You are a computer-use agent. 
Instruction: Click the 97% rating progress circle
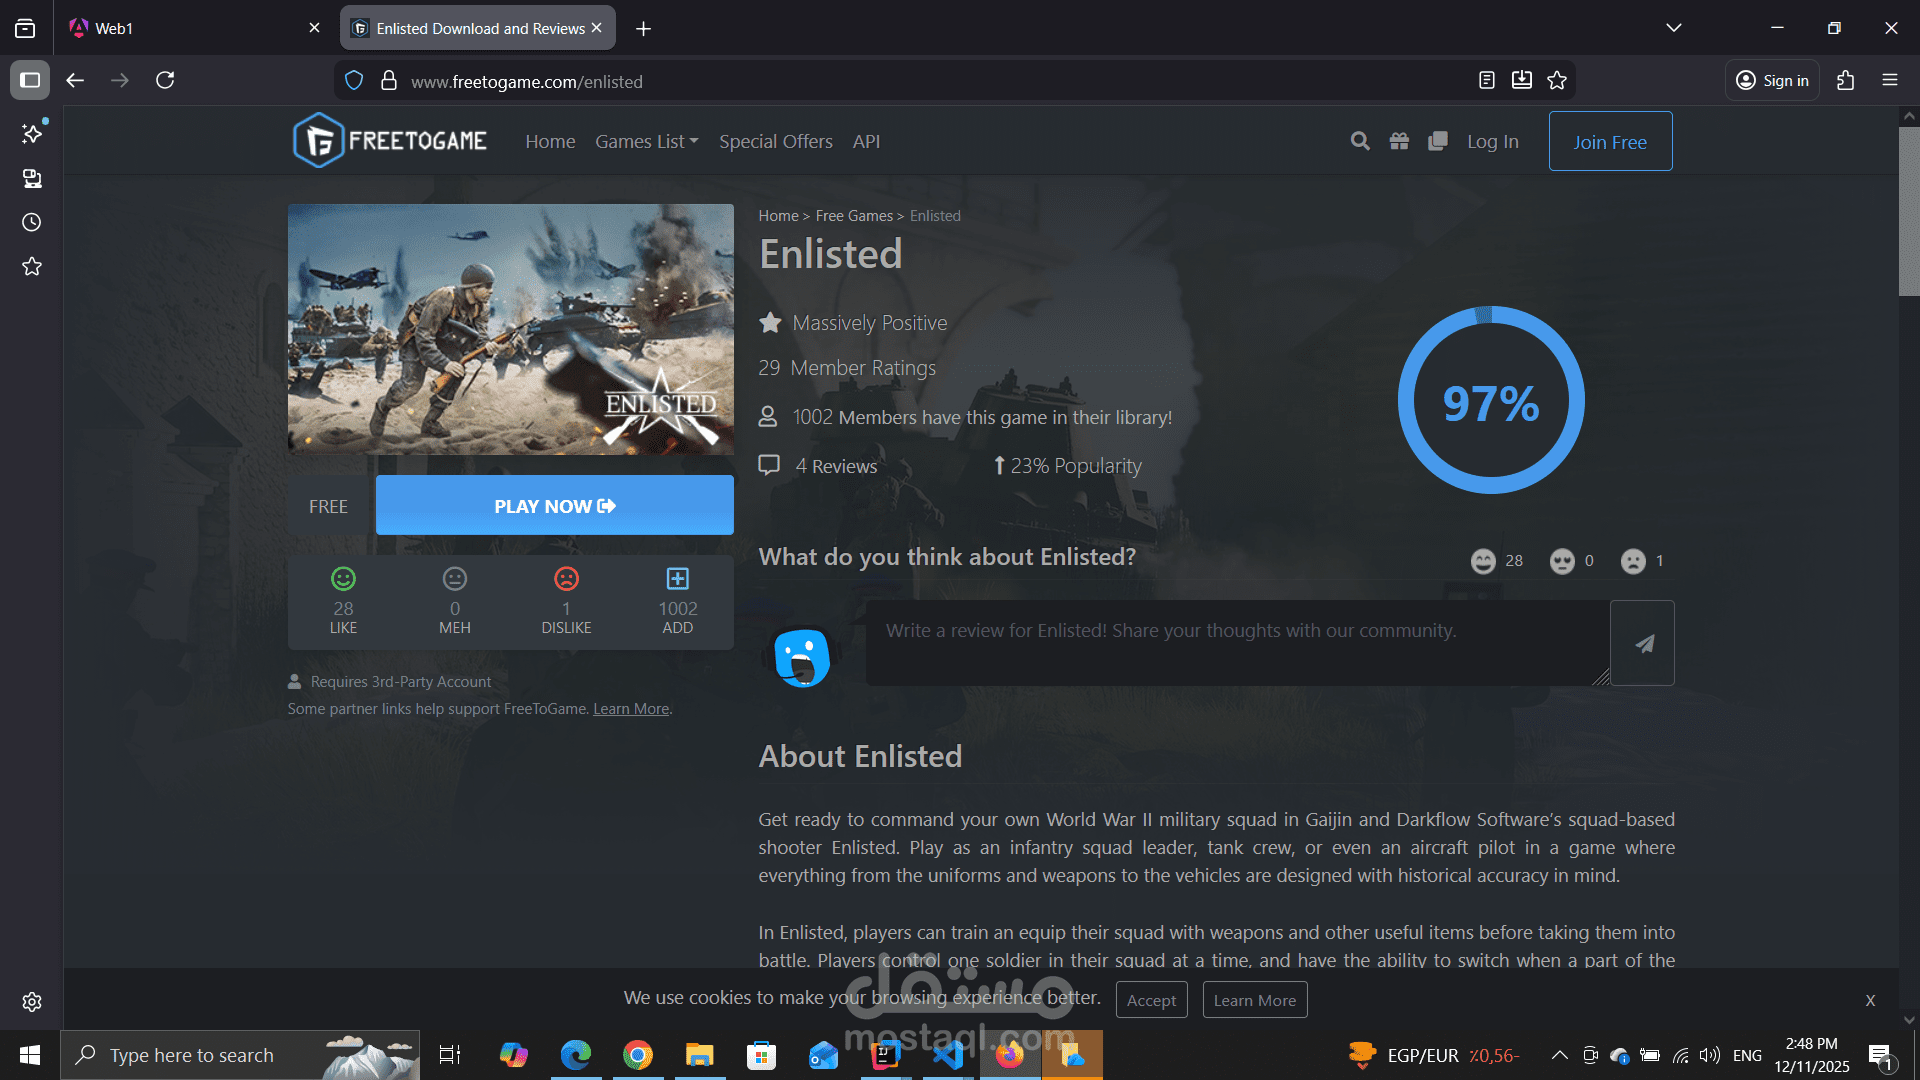tap(1491, 400)
